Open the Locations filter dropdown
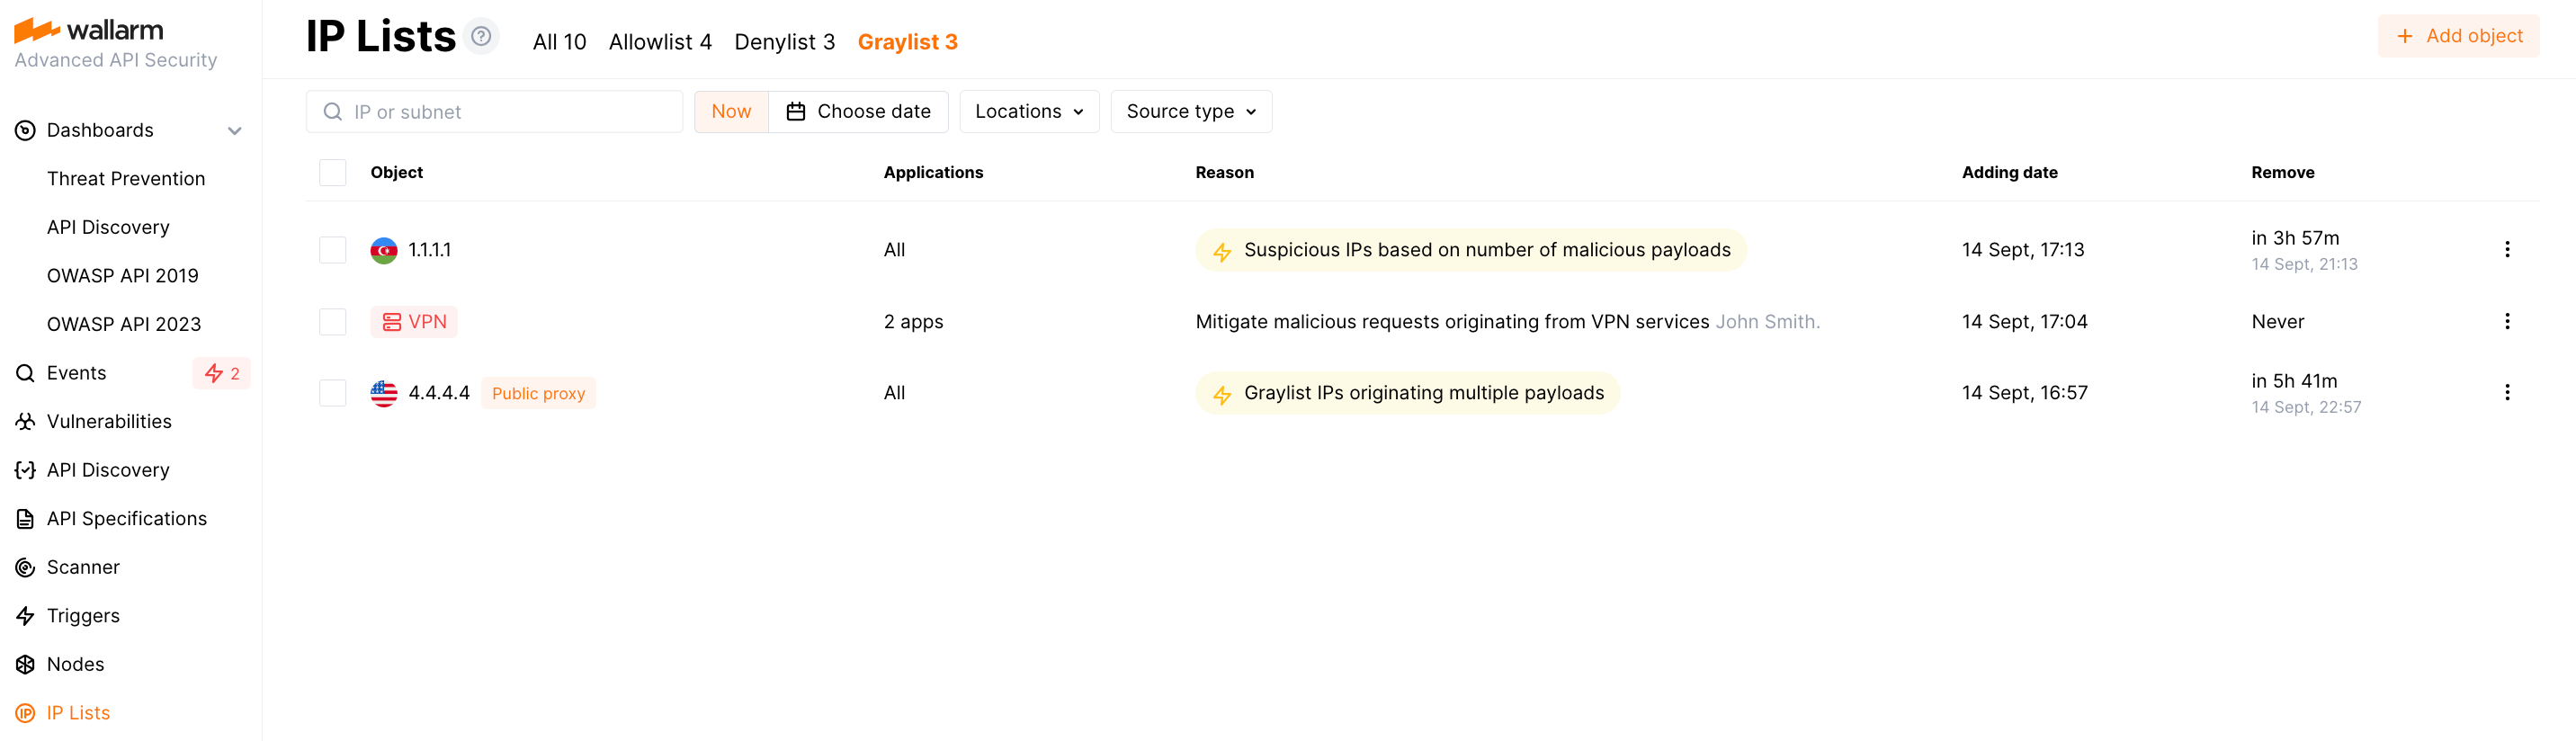This screenshot has height=741, width=2576. tap(1029, 112)
